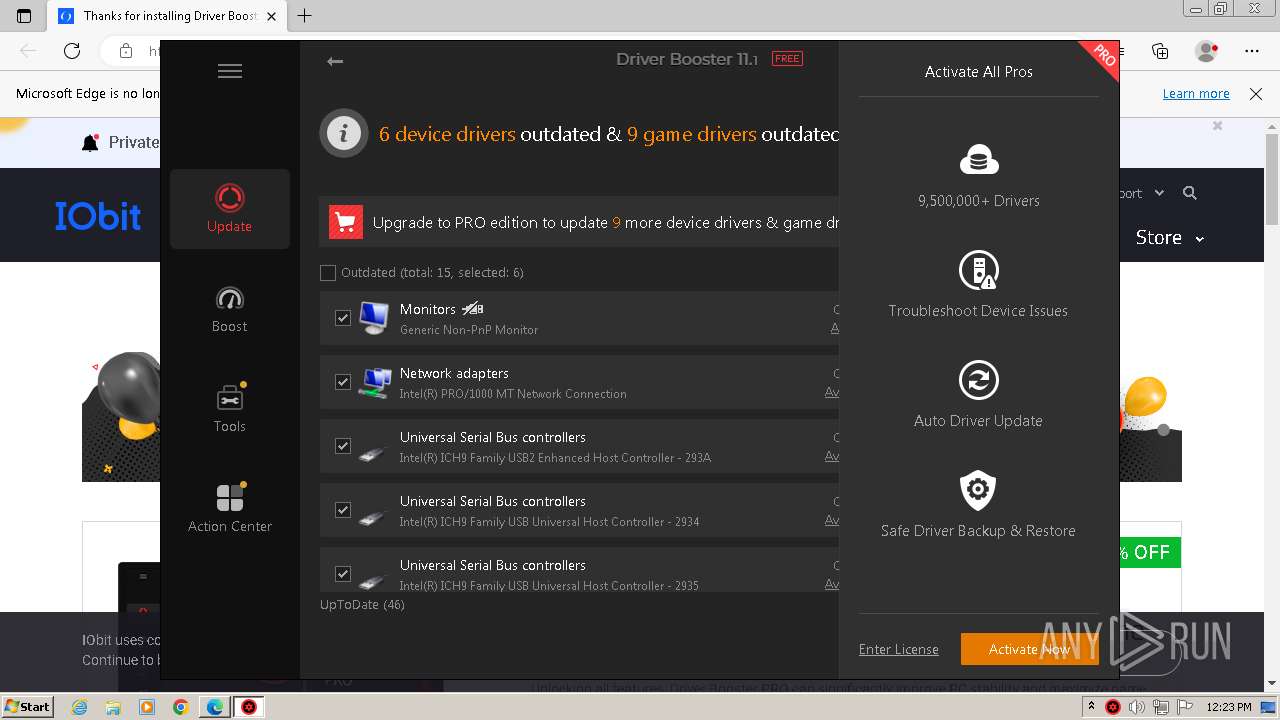The image size is (1280, 720).
Task: Open Action Center in the sidebar
Action: tap(230, 509)
